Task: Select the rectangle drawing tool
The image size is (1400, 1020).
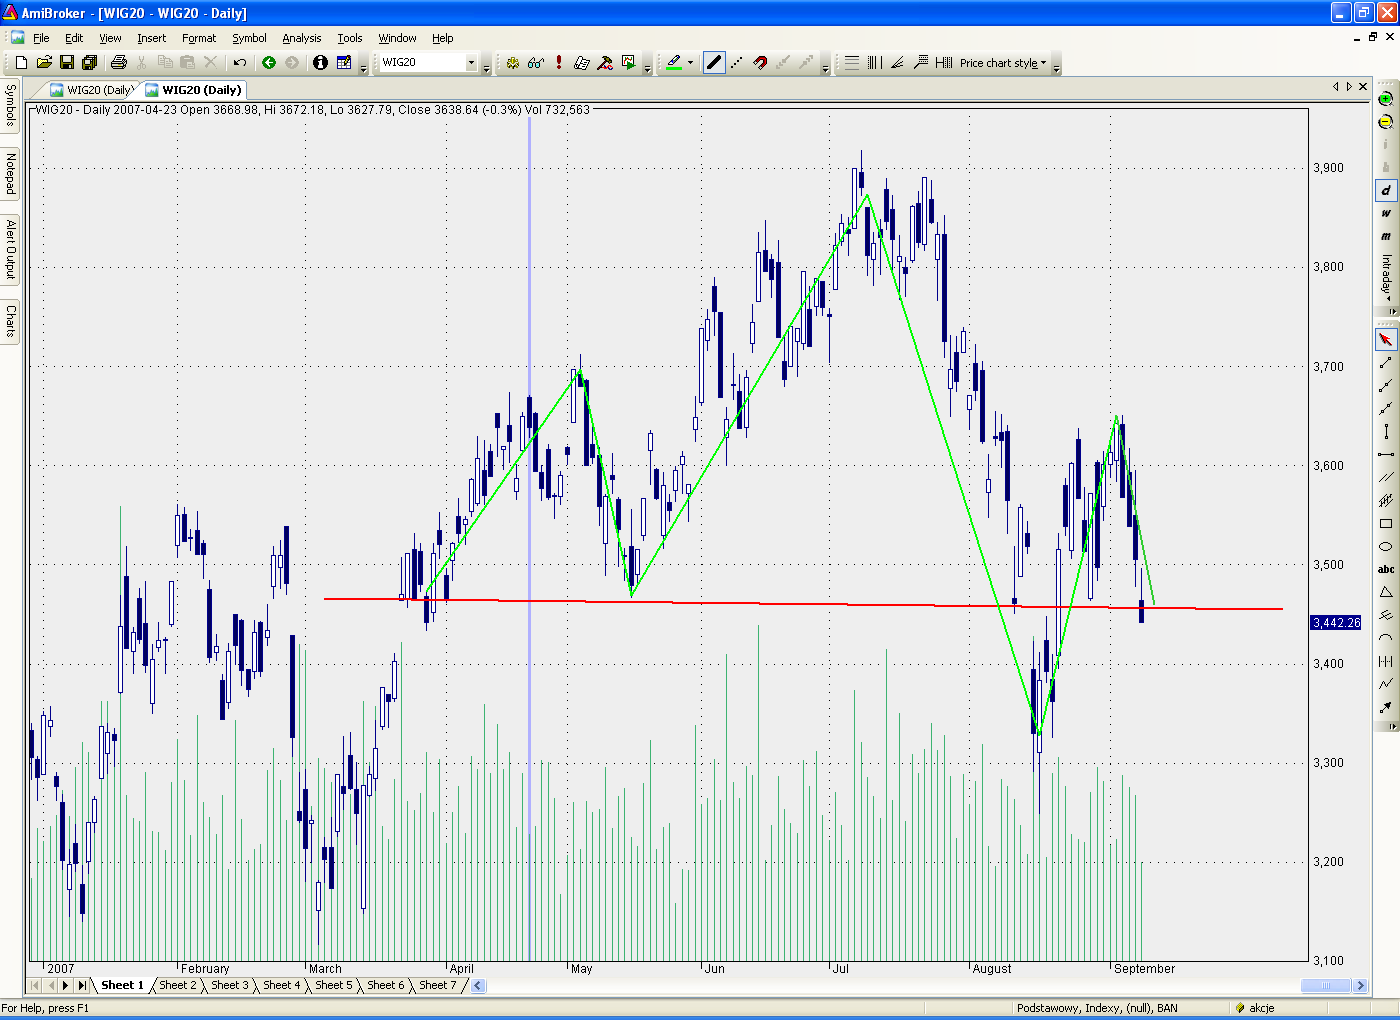Action: pos(1386,524)
